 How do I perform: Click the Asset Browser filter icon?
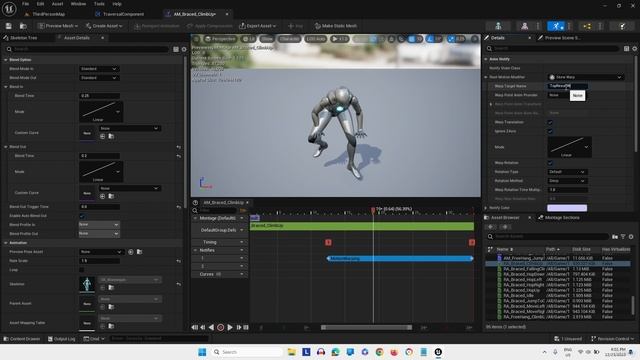click(x=623, y=236)
